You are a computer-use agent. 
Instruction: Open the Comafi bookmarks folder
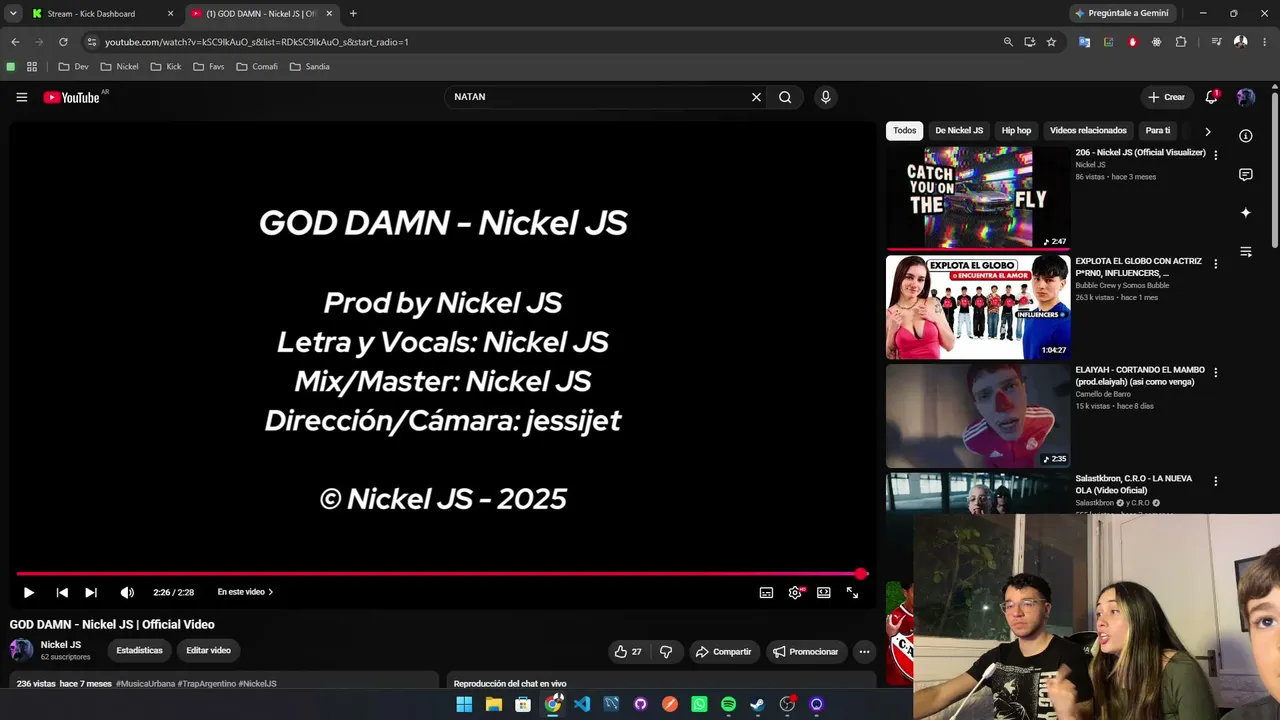coord(257,67)
